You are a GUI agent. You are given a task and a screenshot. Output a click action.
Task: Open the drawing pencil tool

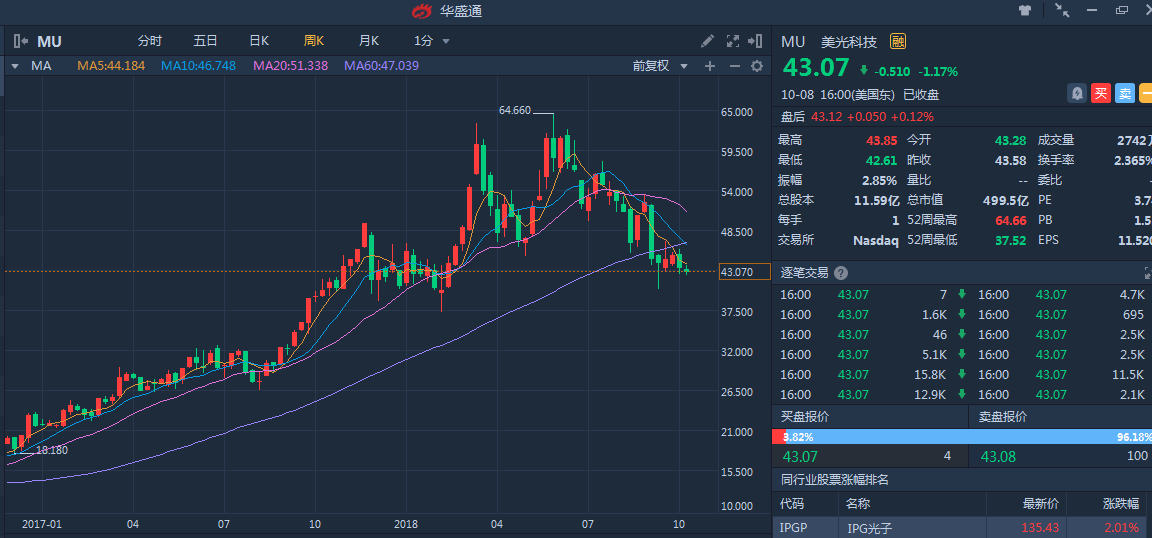[708, 41]
